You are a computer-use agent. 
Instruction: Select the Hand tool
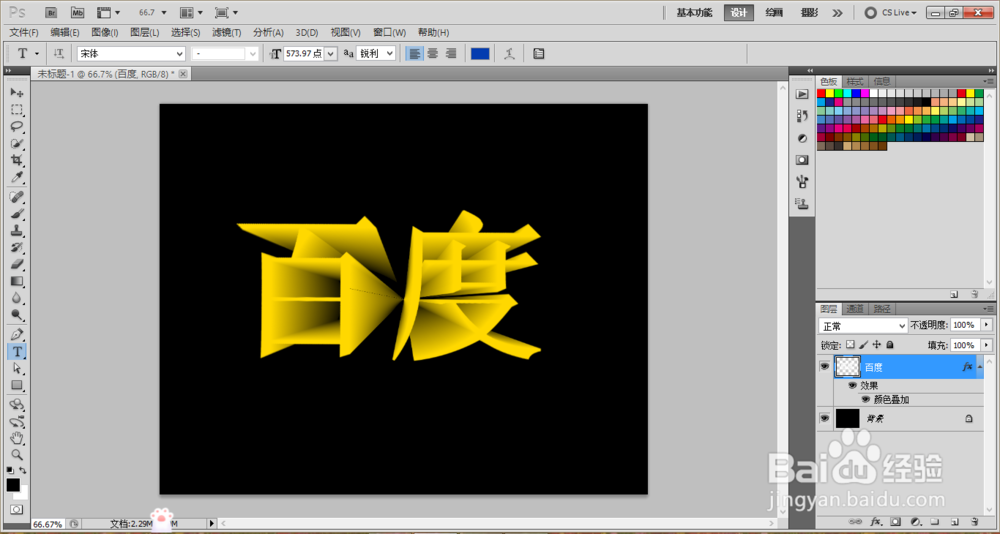click(17, 438)
